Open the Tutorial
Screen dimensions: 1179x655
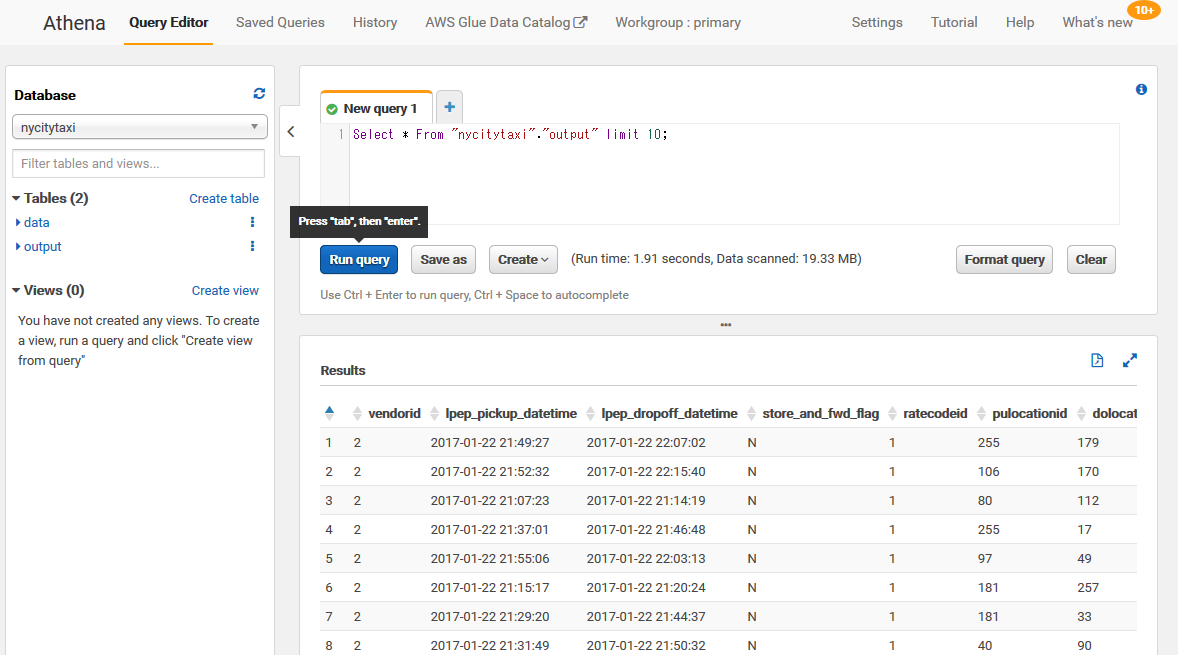[953, 23]
